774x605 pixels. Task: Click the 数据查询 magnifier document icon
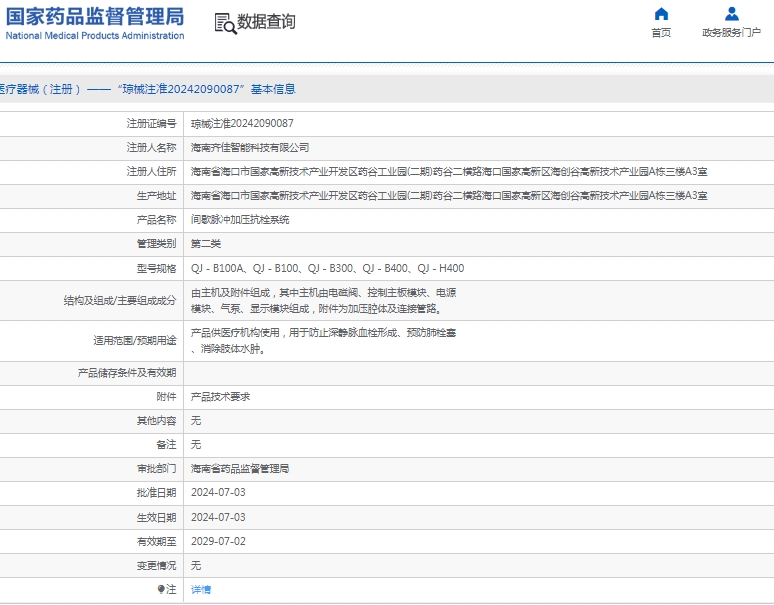[x=225, y=23]
